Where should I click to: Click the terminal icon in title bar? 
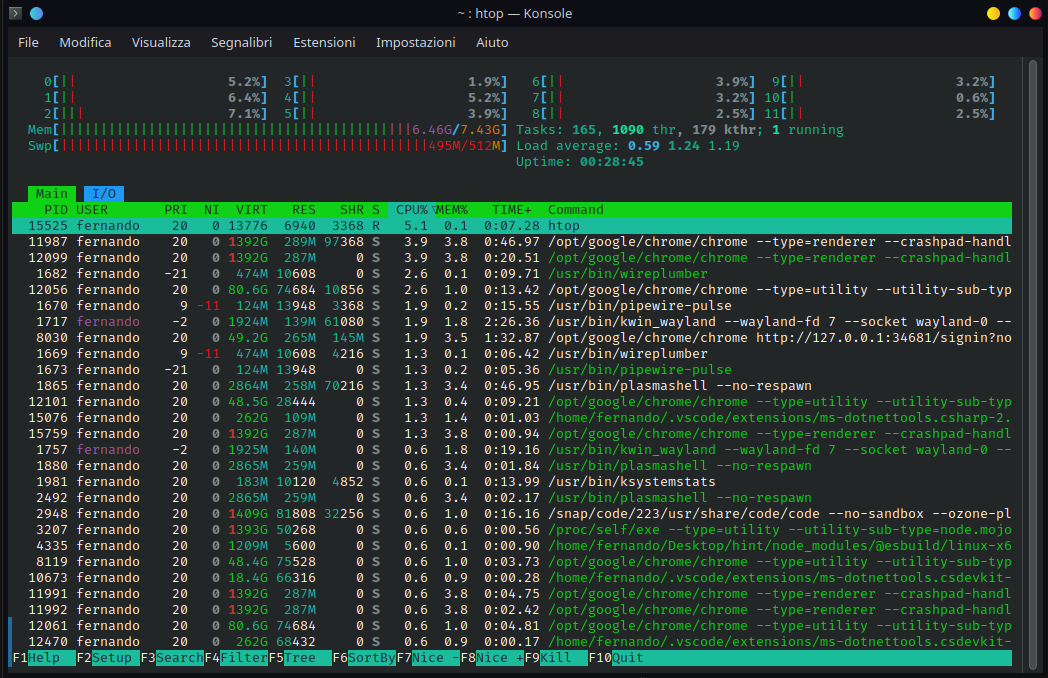(15, 14)
